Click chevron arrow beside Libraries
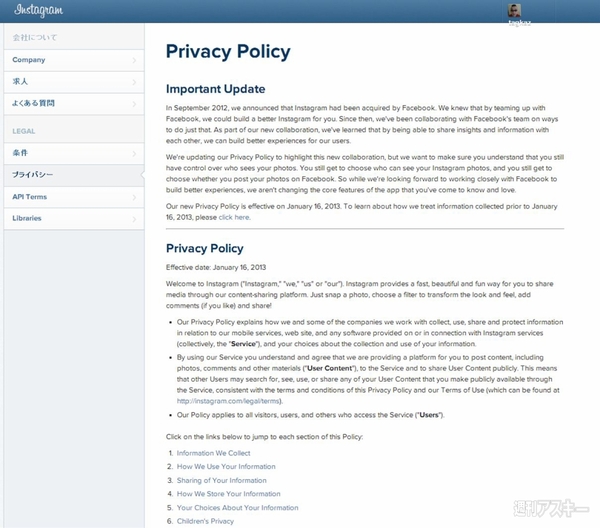The image size is (600, 528). point(134,219)
